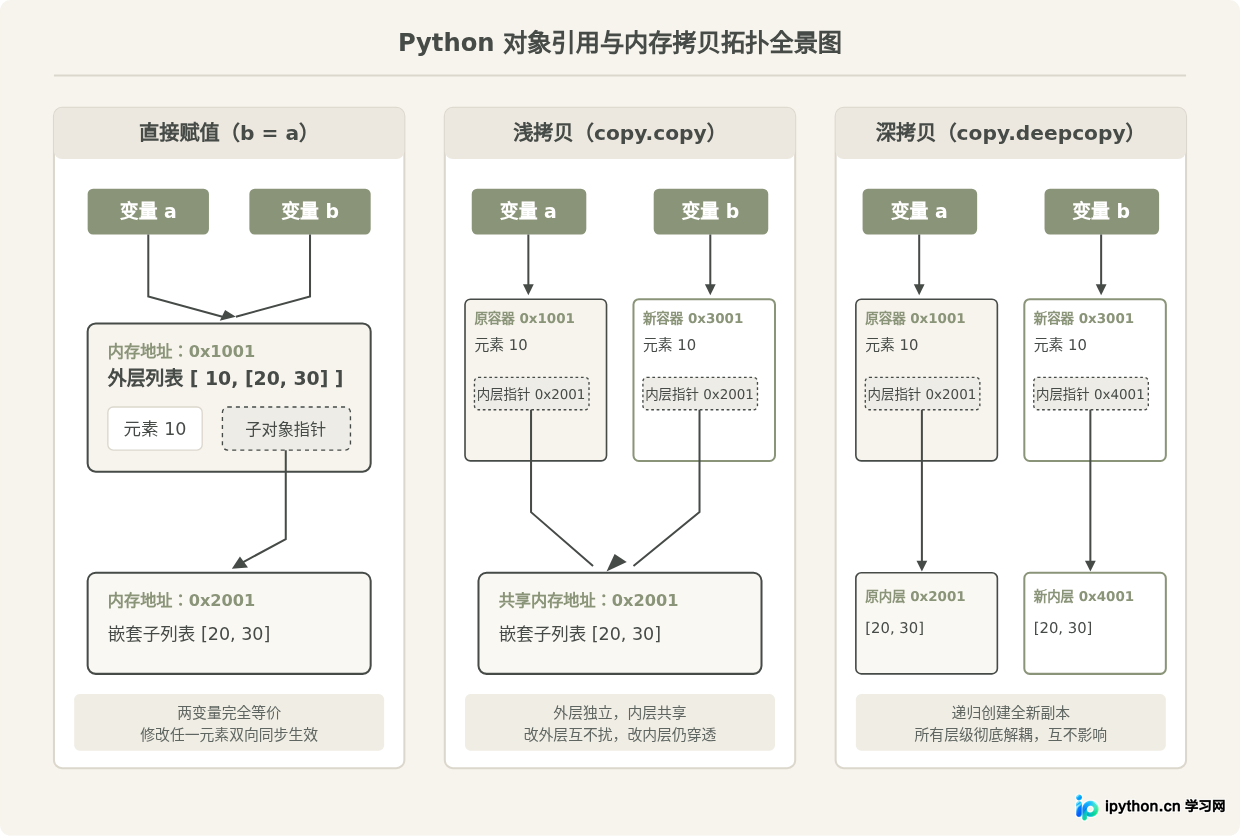Click "元素 10" inside 深拷贝 新容器
Screen dimensions: 1240x836
pos(1060,345)
